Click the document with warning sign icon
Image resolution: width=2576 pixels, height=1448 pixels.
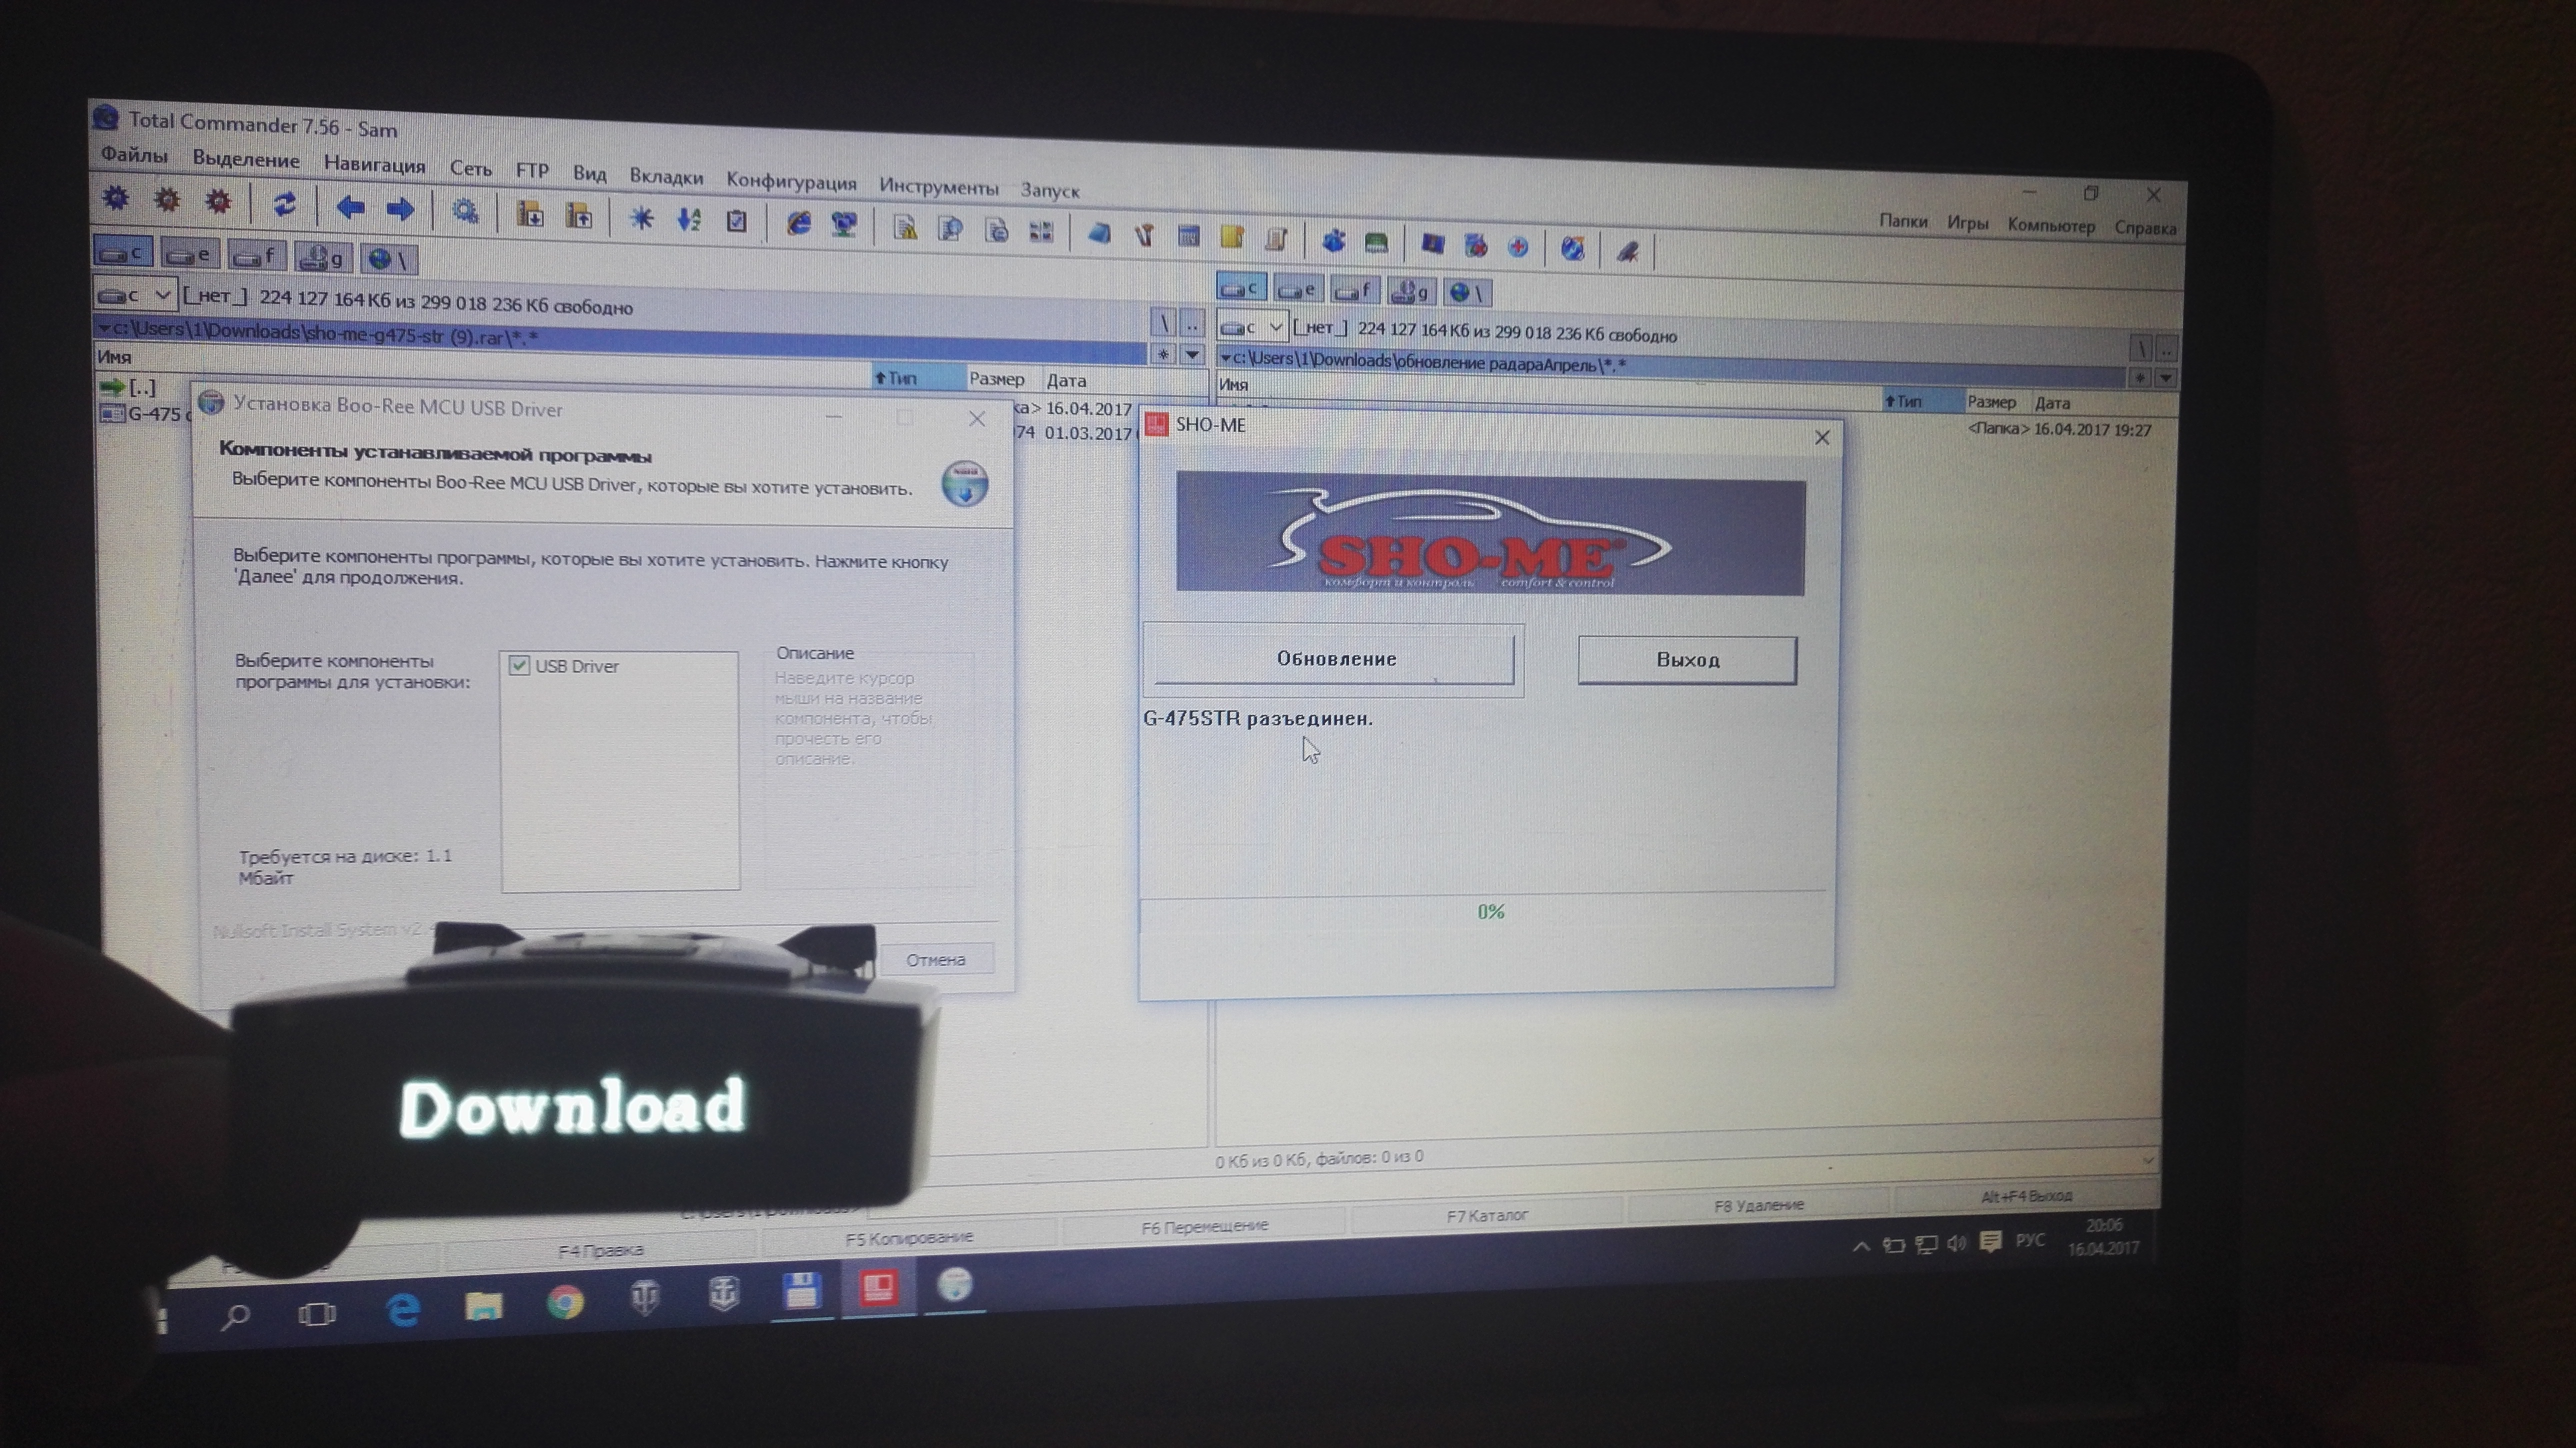[x=905, y=226]
